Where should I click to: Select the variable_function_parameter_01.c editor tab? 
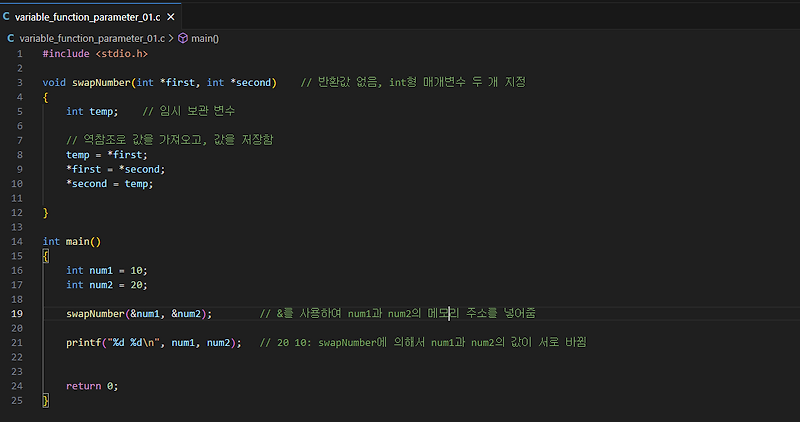point(90,17)
